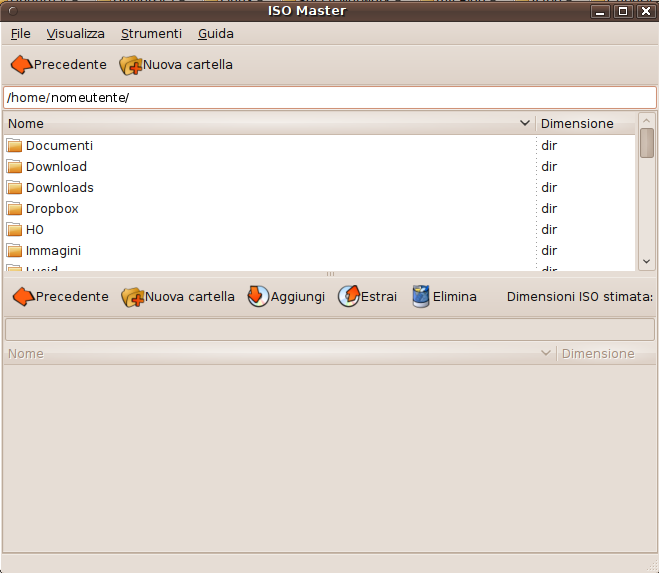Select the Immagini row name text

click(x=53, y=251)
